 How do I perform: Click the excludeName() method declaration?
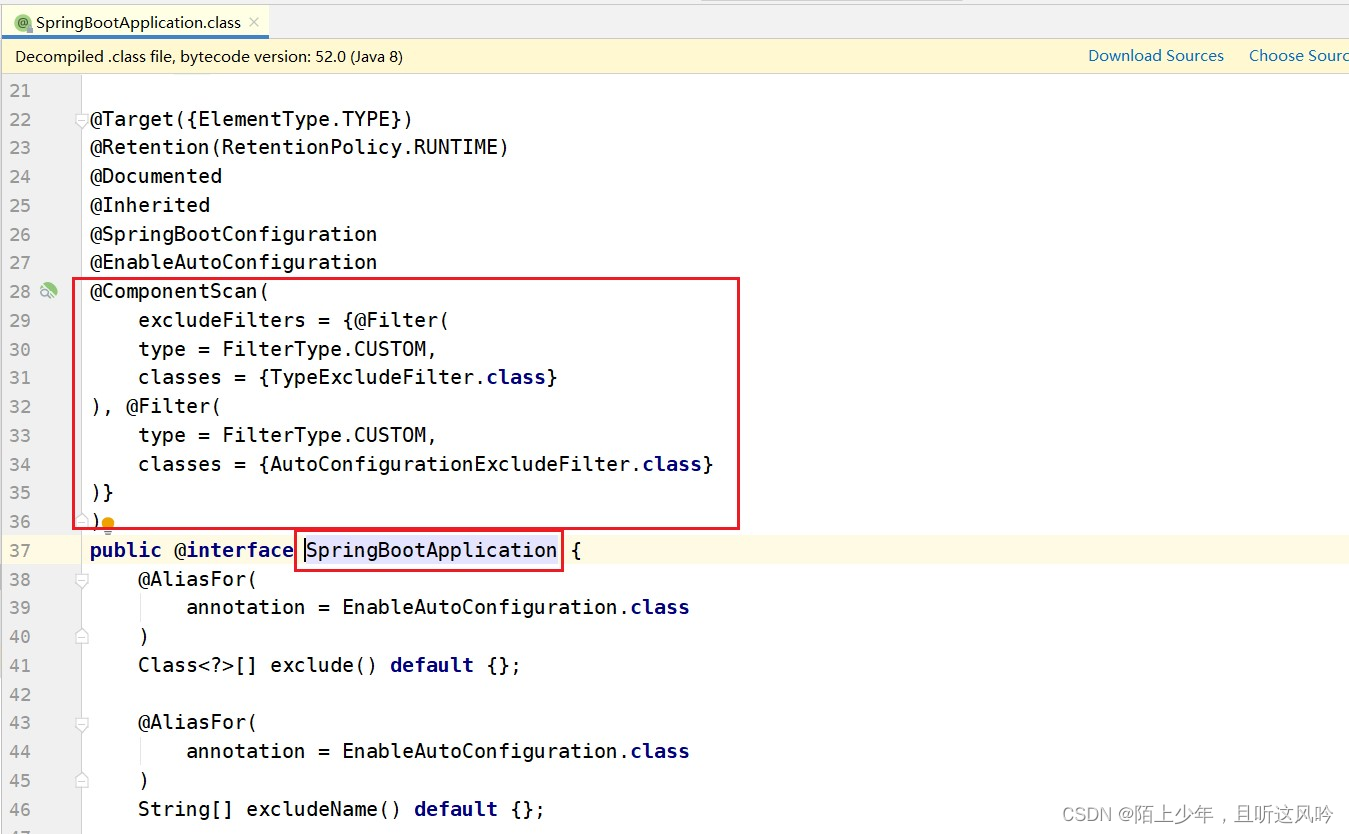[323, 809]
